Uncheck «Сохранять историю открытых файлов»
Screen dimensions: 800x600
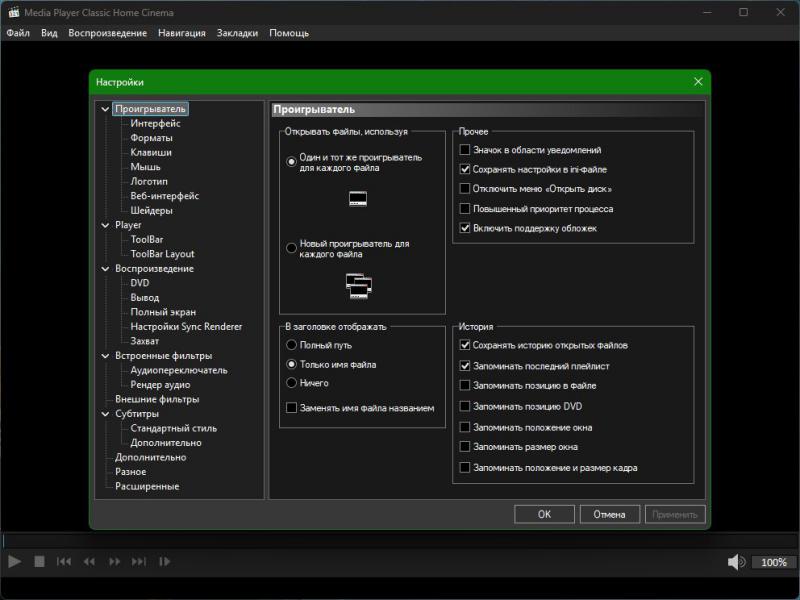[464, 345]
